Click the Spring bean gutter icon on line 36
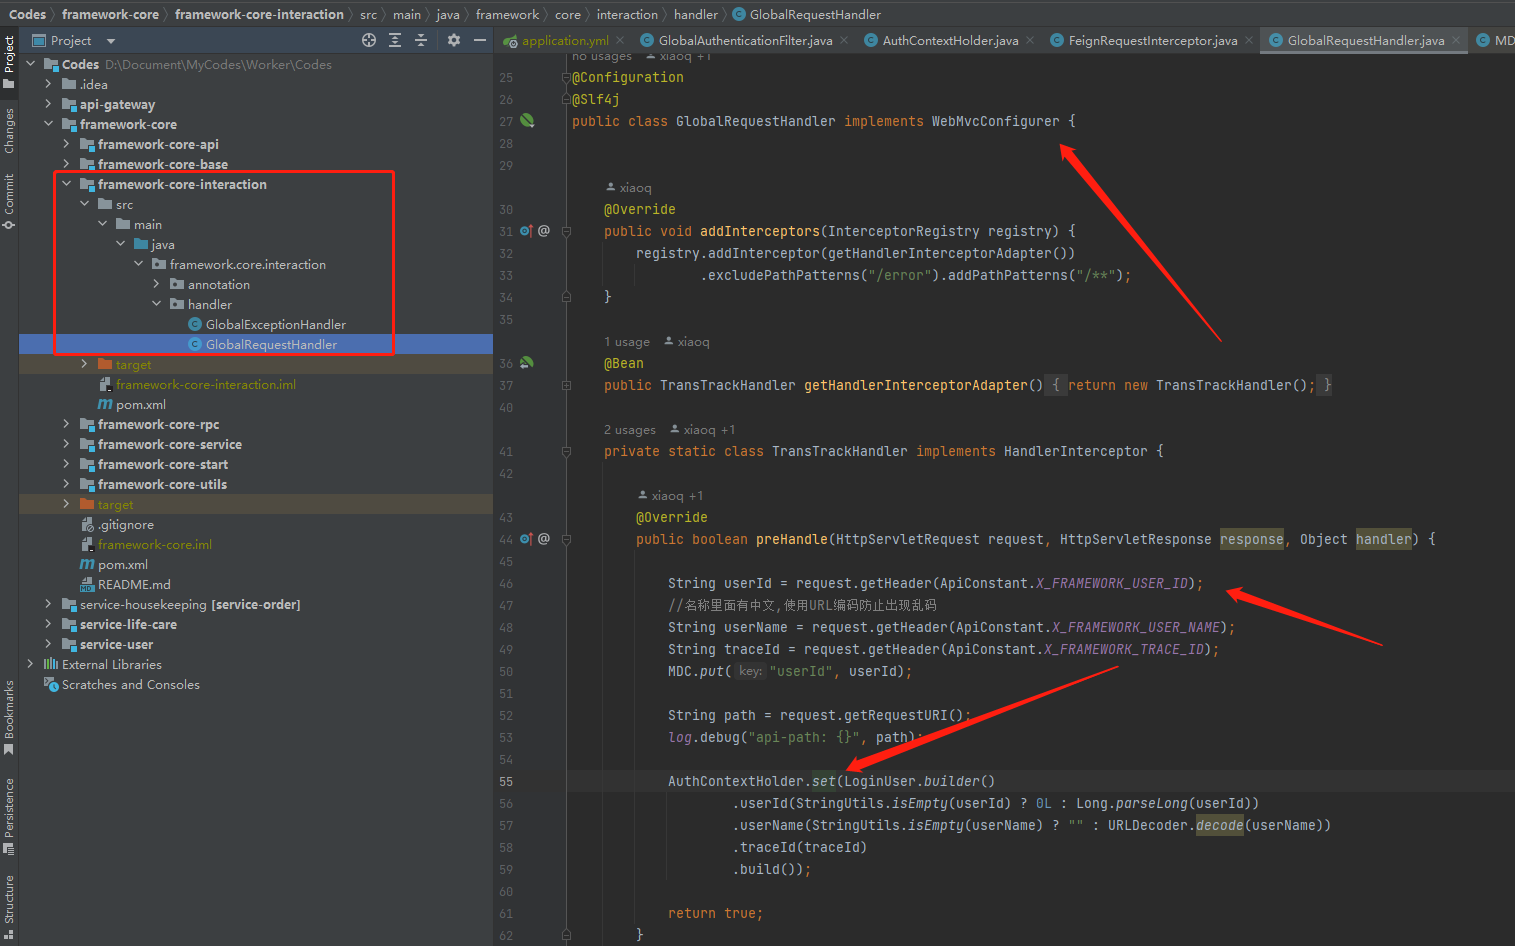1515x946 pixels. tap(527, 363)
